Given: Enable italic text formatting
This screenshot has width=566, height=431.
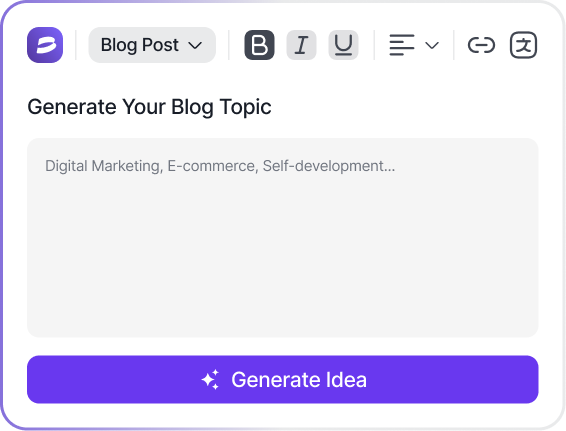Looking at the screenshot, I should (301, 45).
